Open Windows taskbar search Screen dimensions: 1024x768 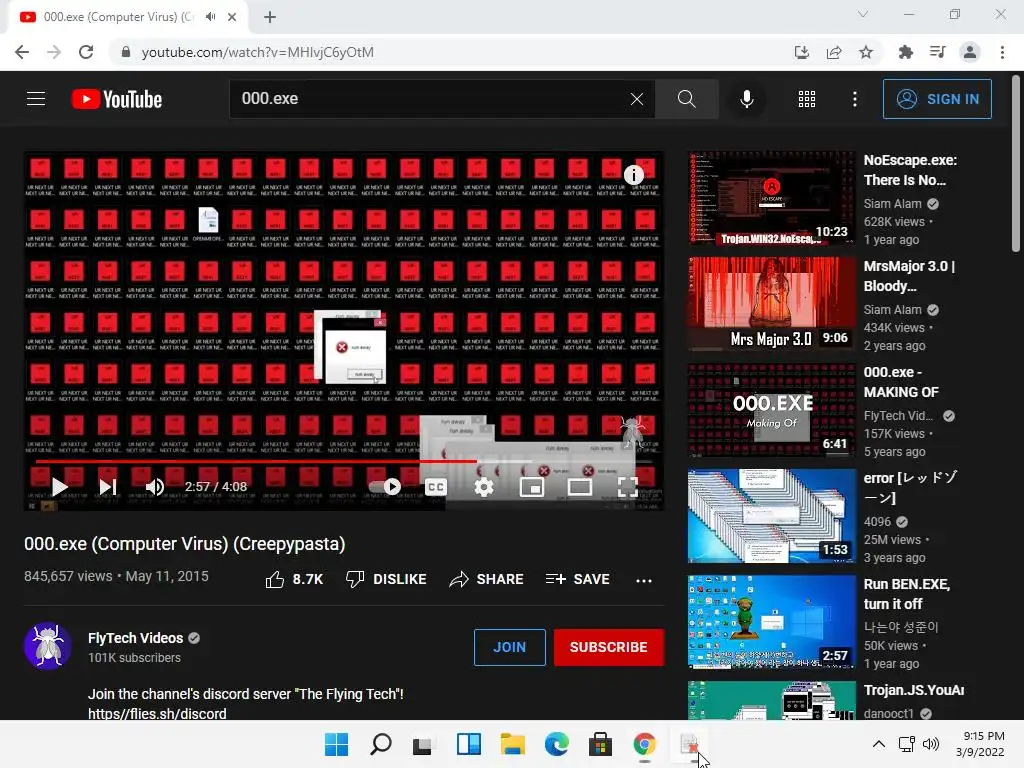[381, 744]
